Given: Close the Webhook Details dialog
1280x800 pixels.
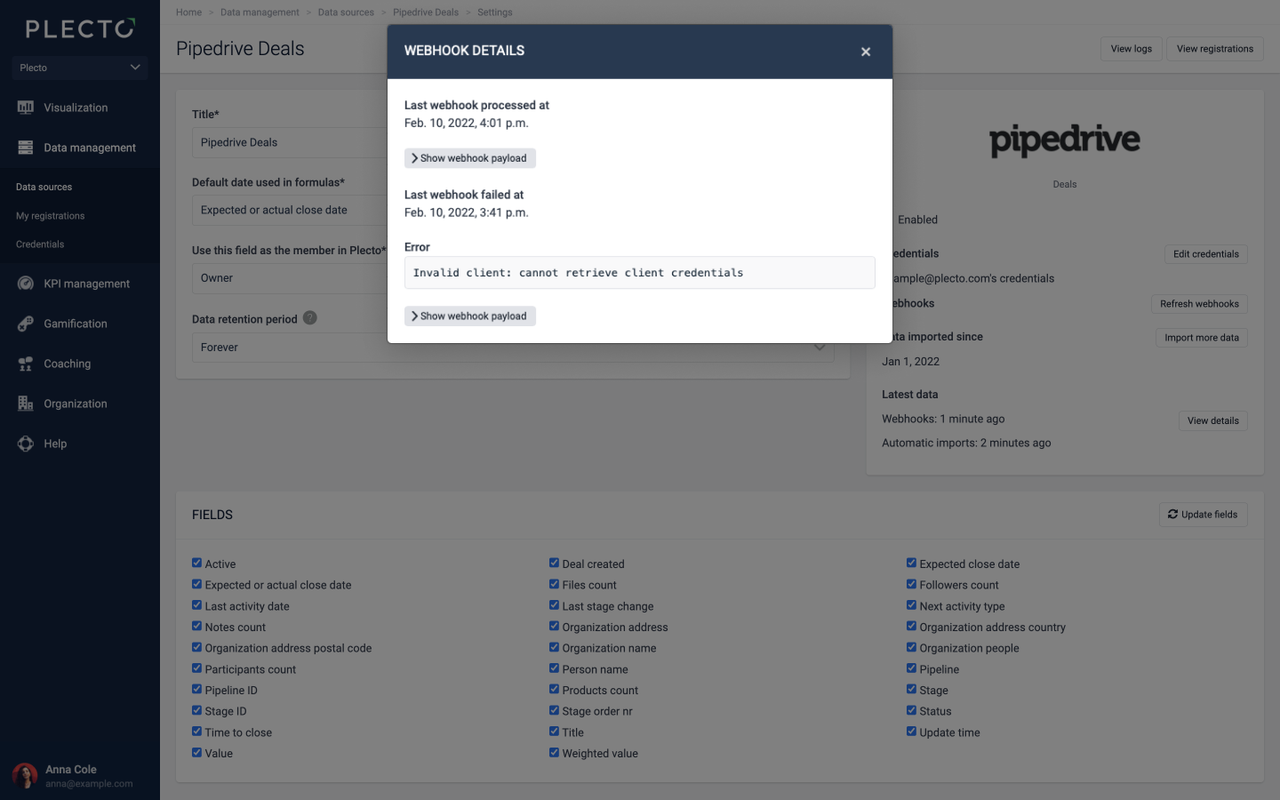Looking at the screenshot, I should (866, 52).
